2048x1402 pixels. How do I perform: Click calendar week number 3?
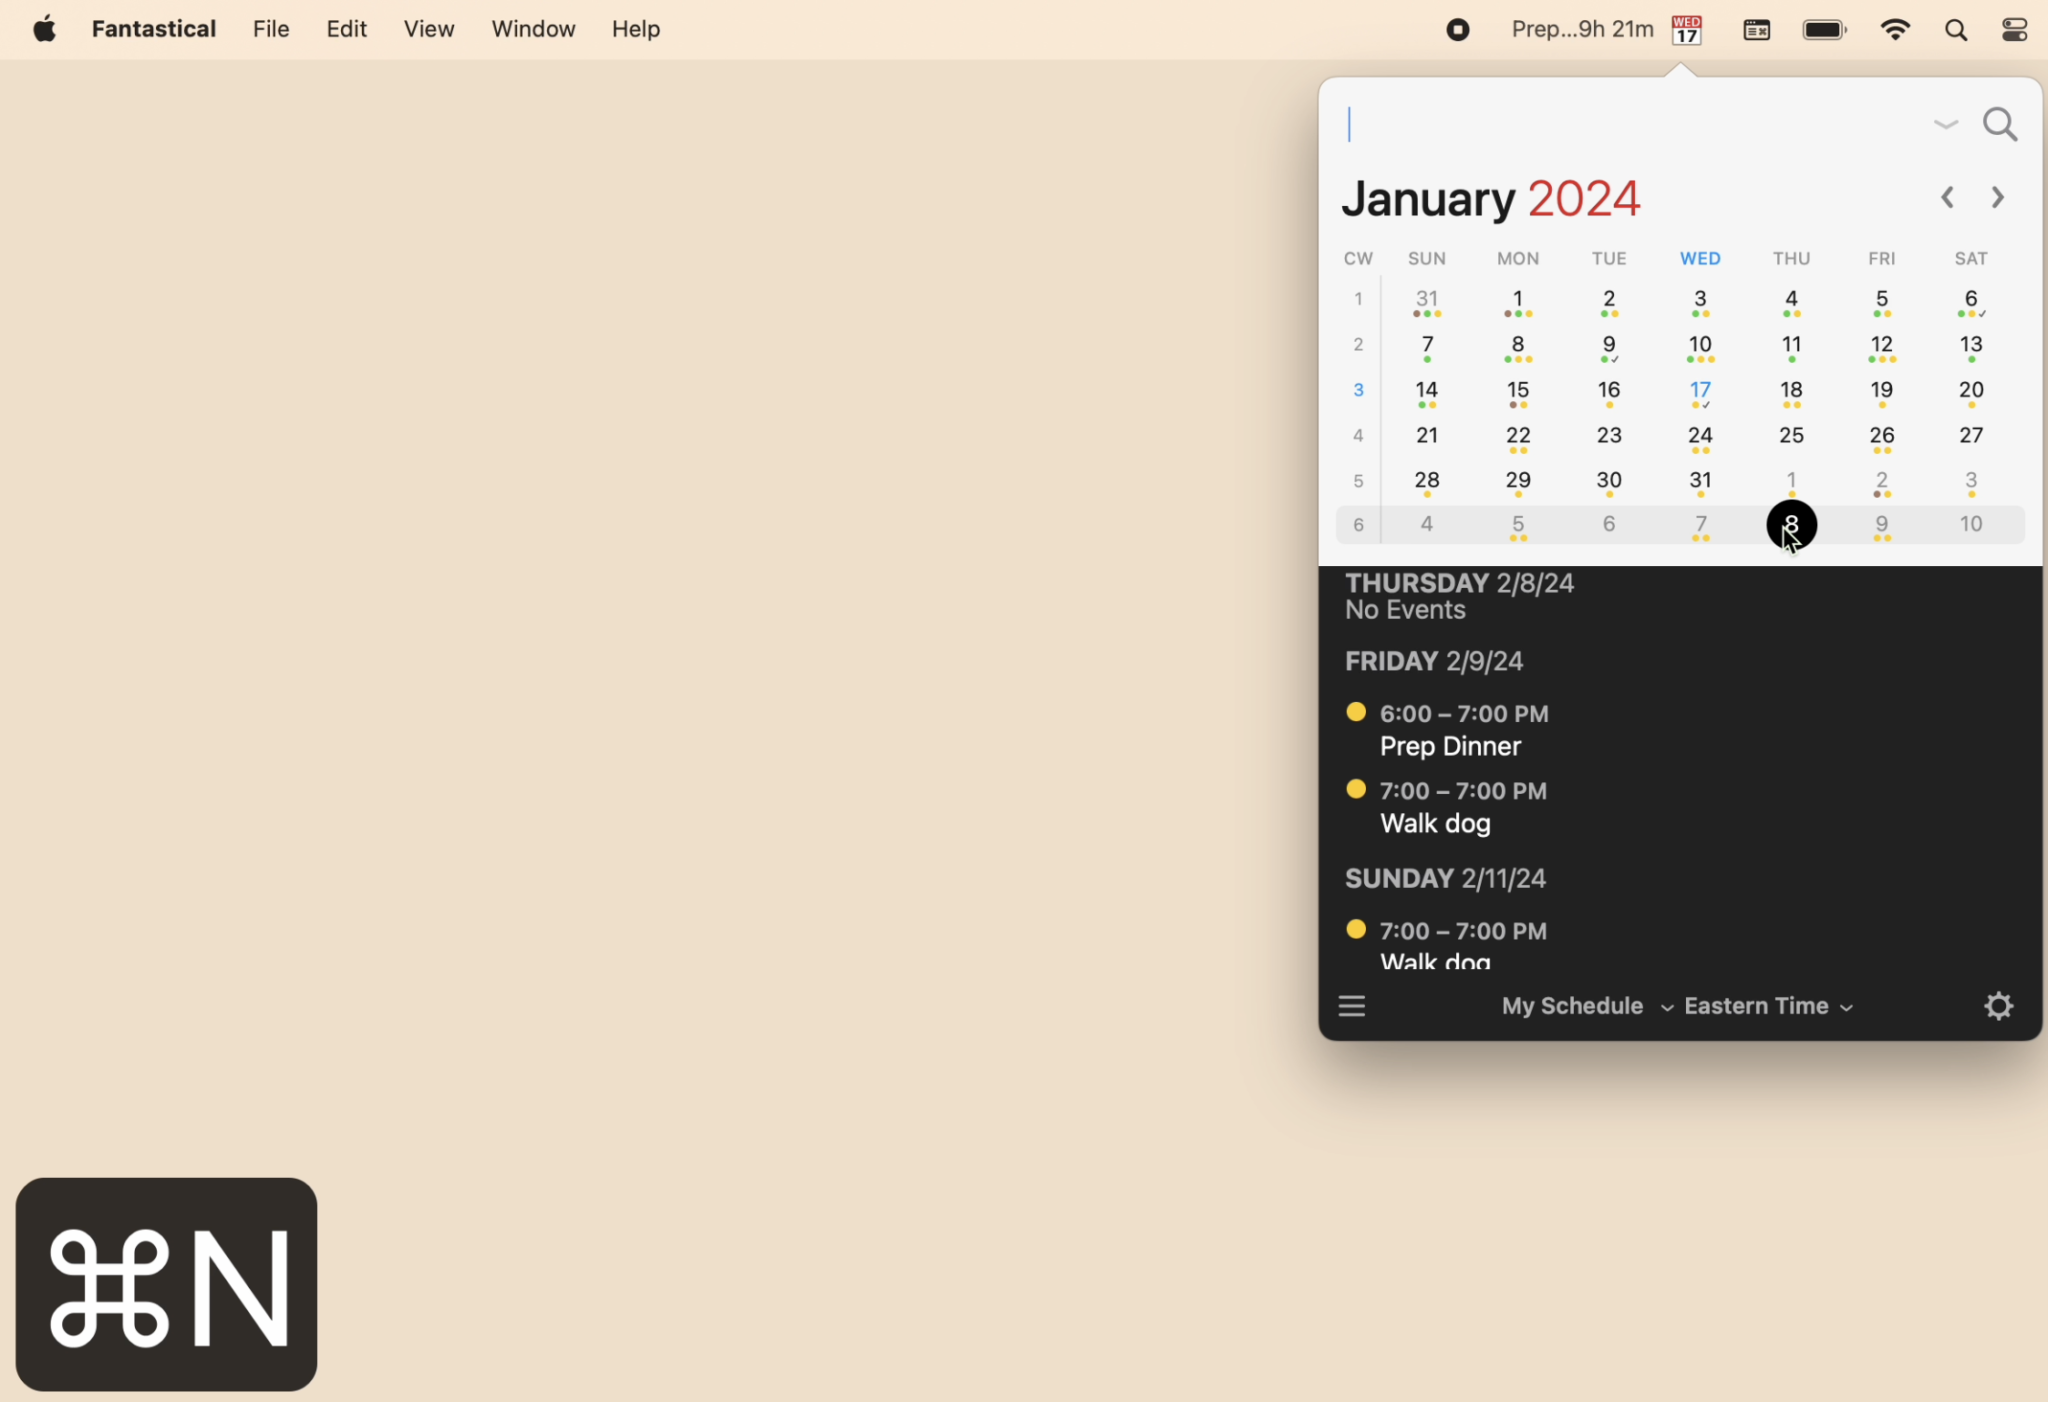(x=1358, y=390)
